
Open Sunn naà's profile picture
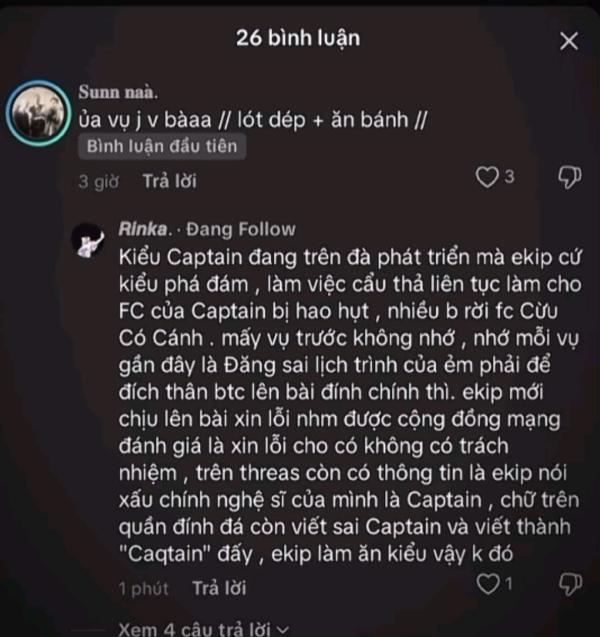[x=39, y=113]
